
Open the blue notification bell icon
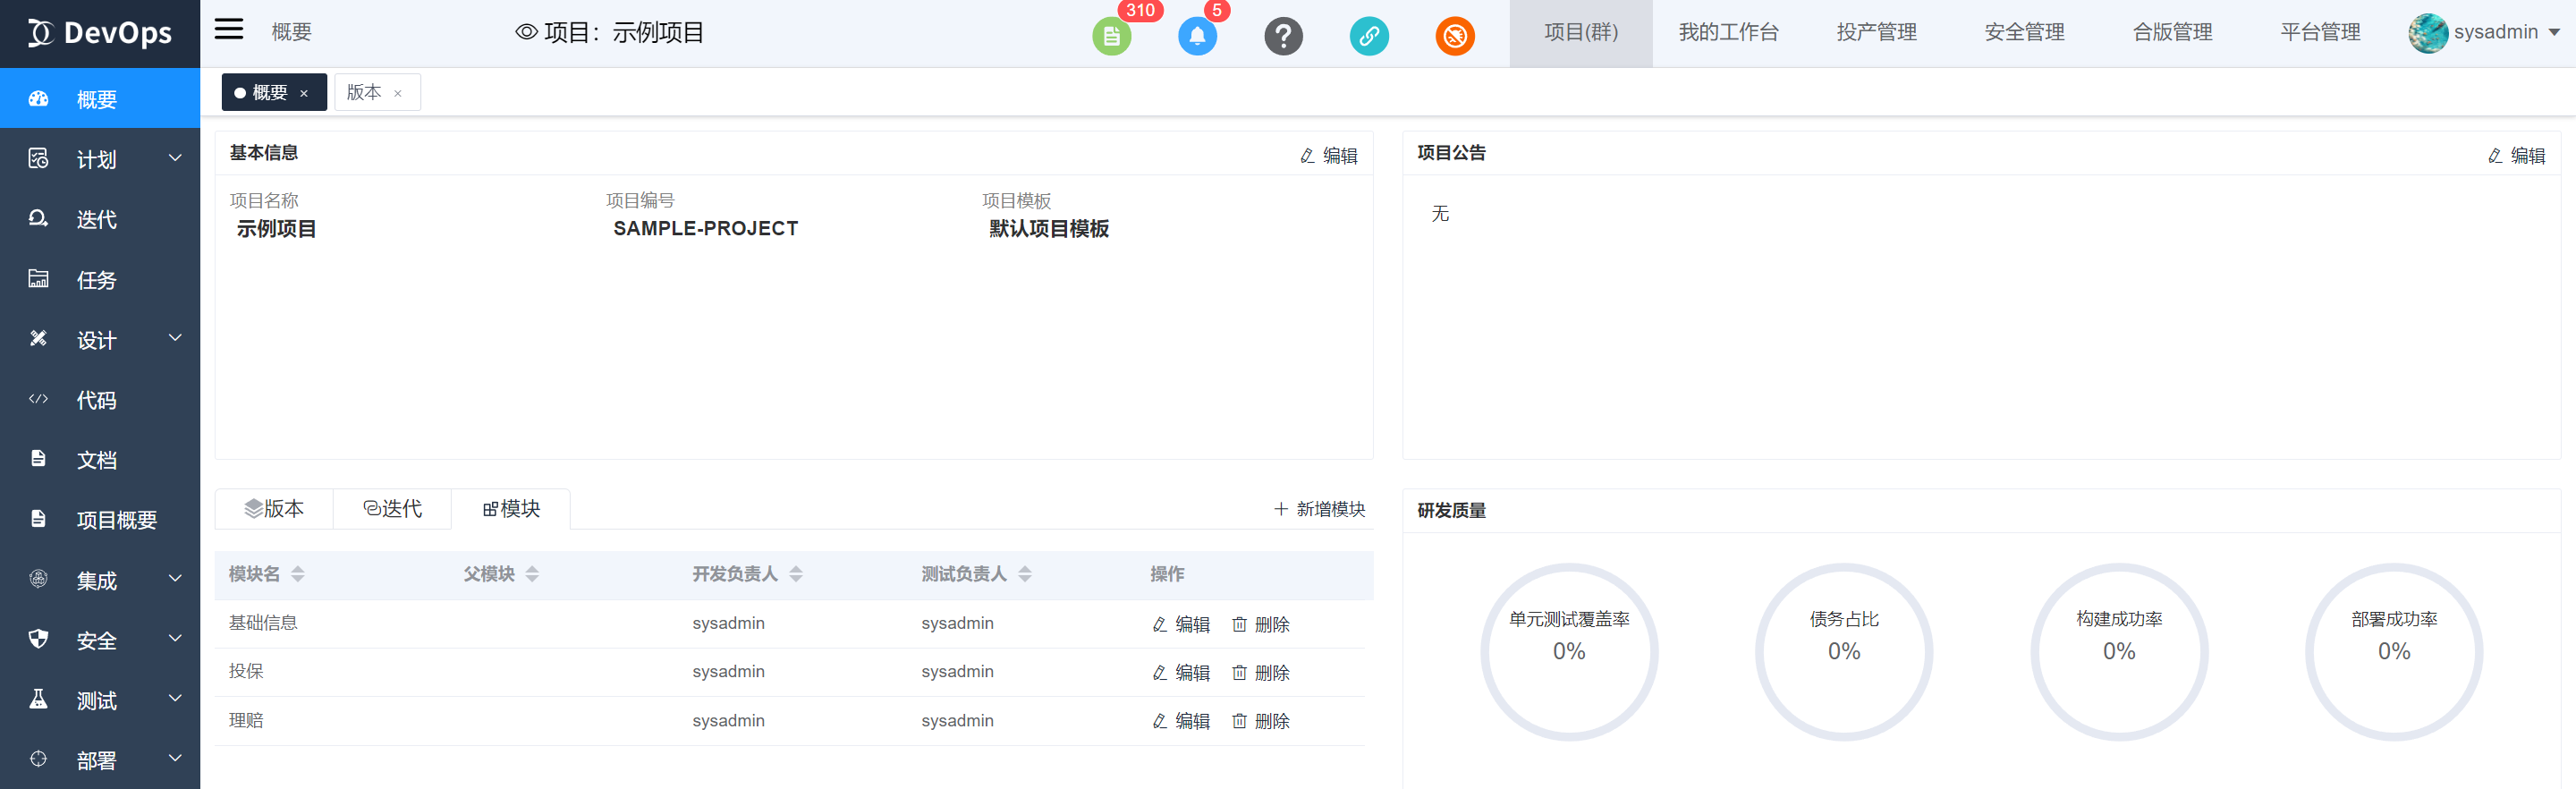tap(1197, 37)
